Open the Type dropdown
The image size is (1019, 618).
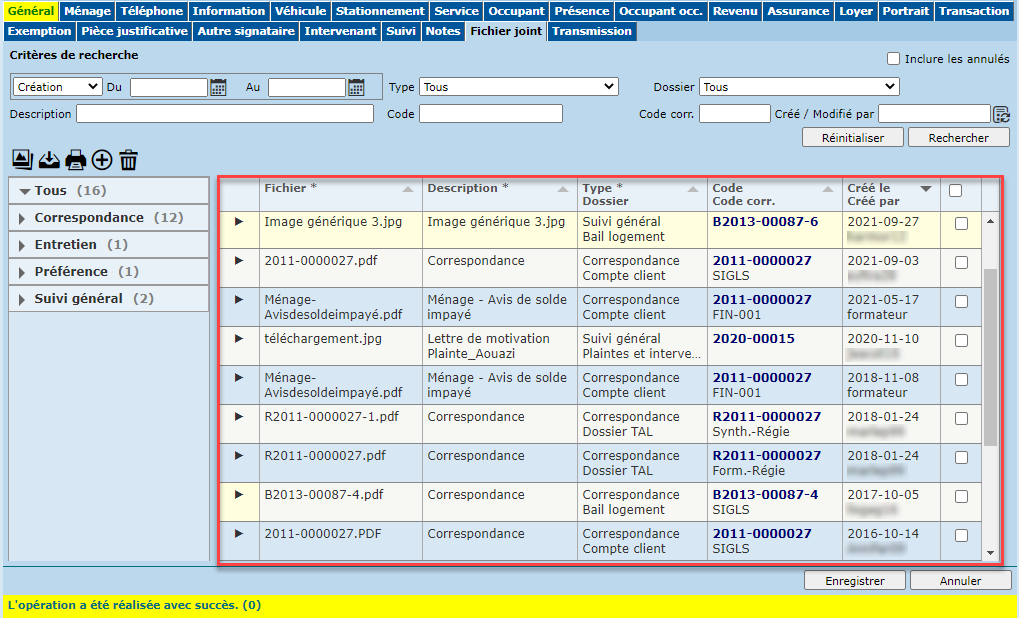coord(518,88)
